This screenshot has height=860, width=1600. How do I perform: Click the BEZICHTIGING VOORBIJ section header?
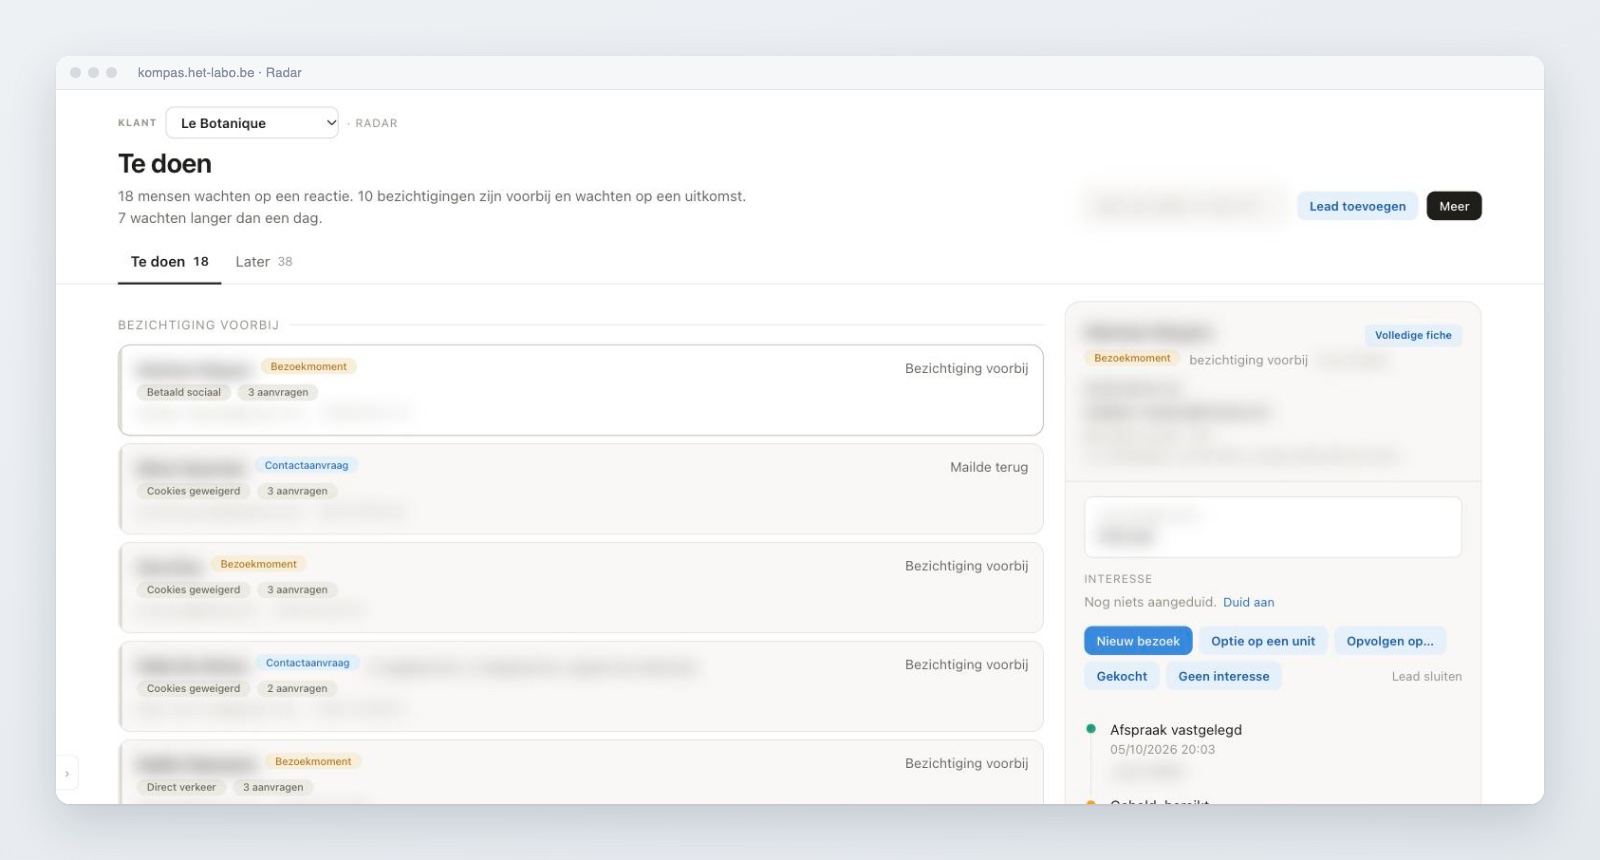[x=198, y=325]
